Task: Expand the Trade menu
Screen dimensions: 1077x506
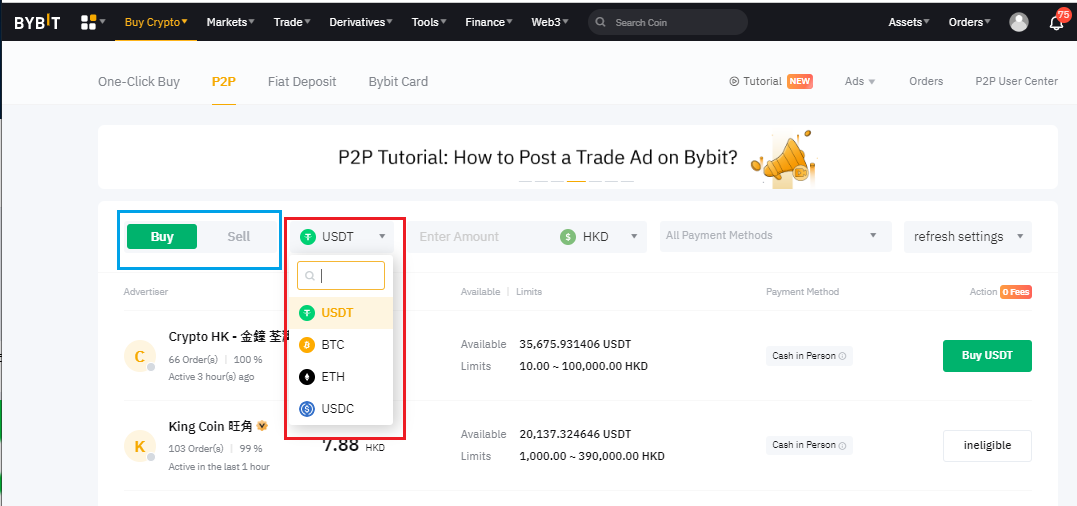Action: [292, 22]
